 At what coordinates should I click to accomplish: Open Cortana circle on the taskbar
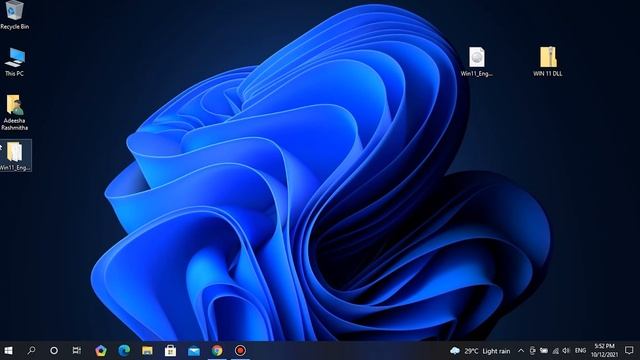point(54,351)
